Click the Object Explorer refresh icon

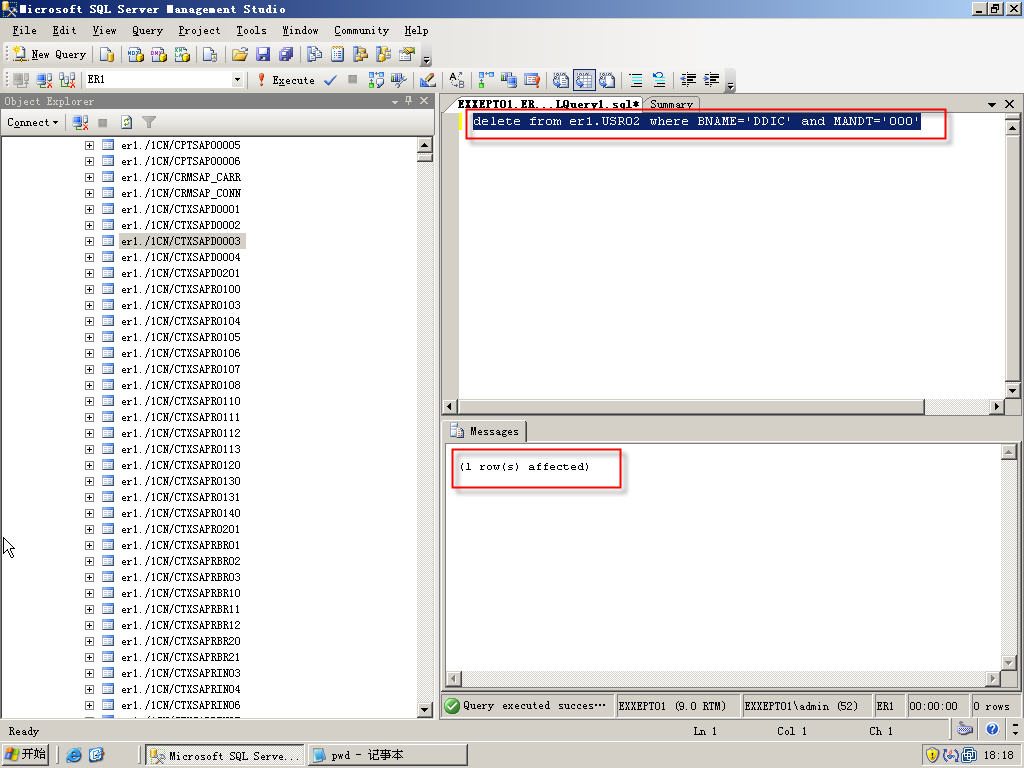click(x=127, y=122)
